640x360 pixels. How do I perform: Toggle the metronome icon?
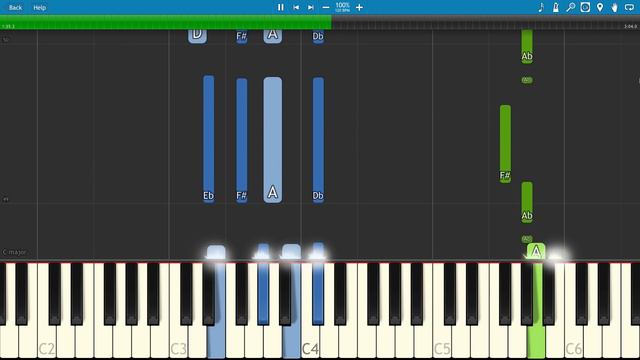(x=556, y=7)
